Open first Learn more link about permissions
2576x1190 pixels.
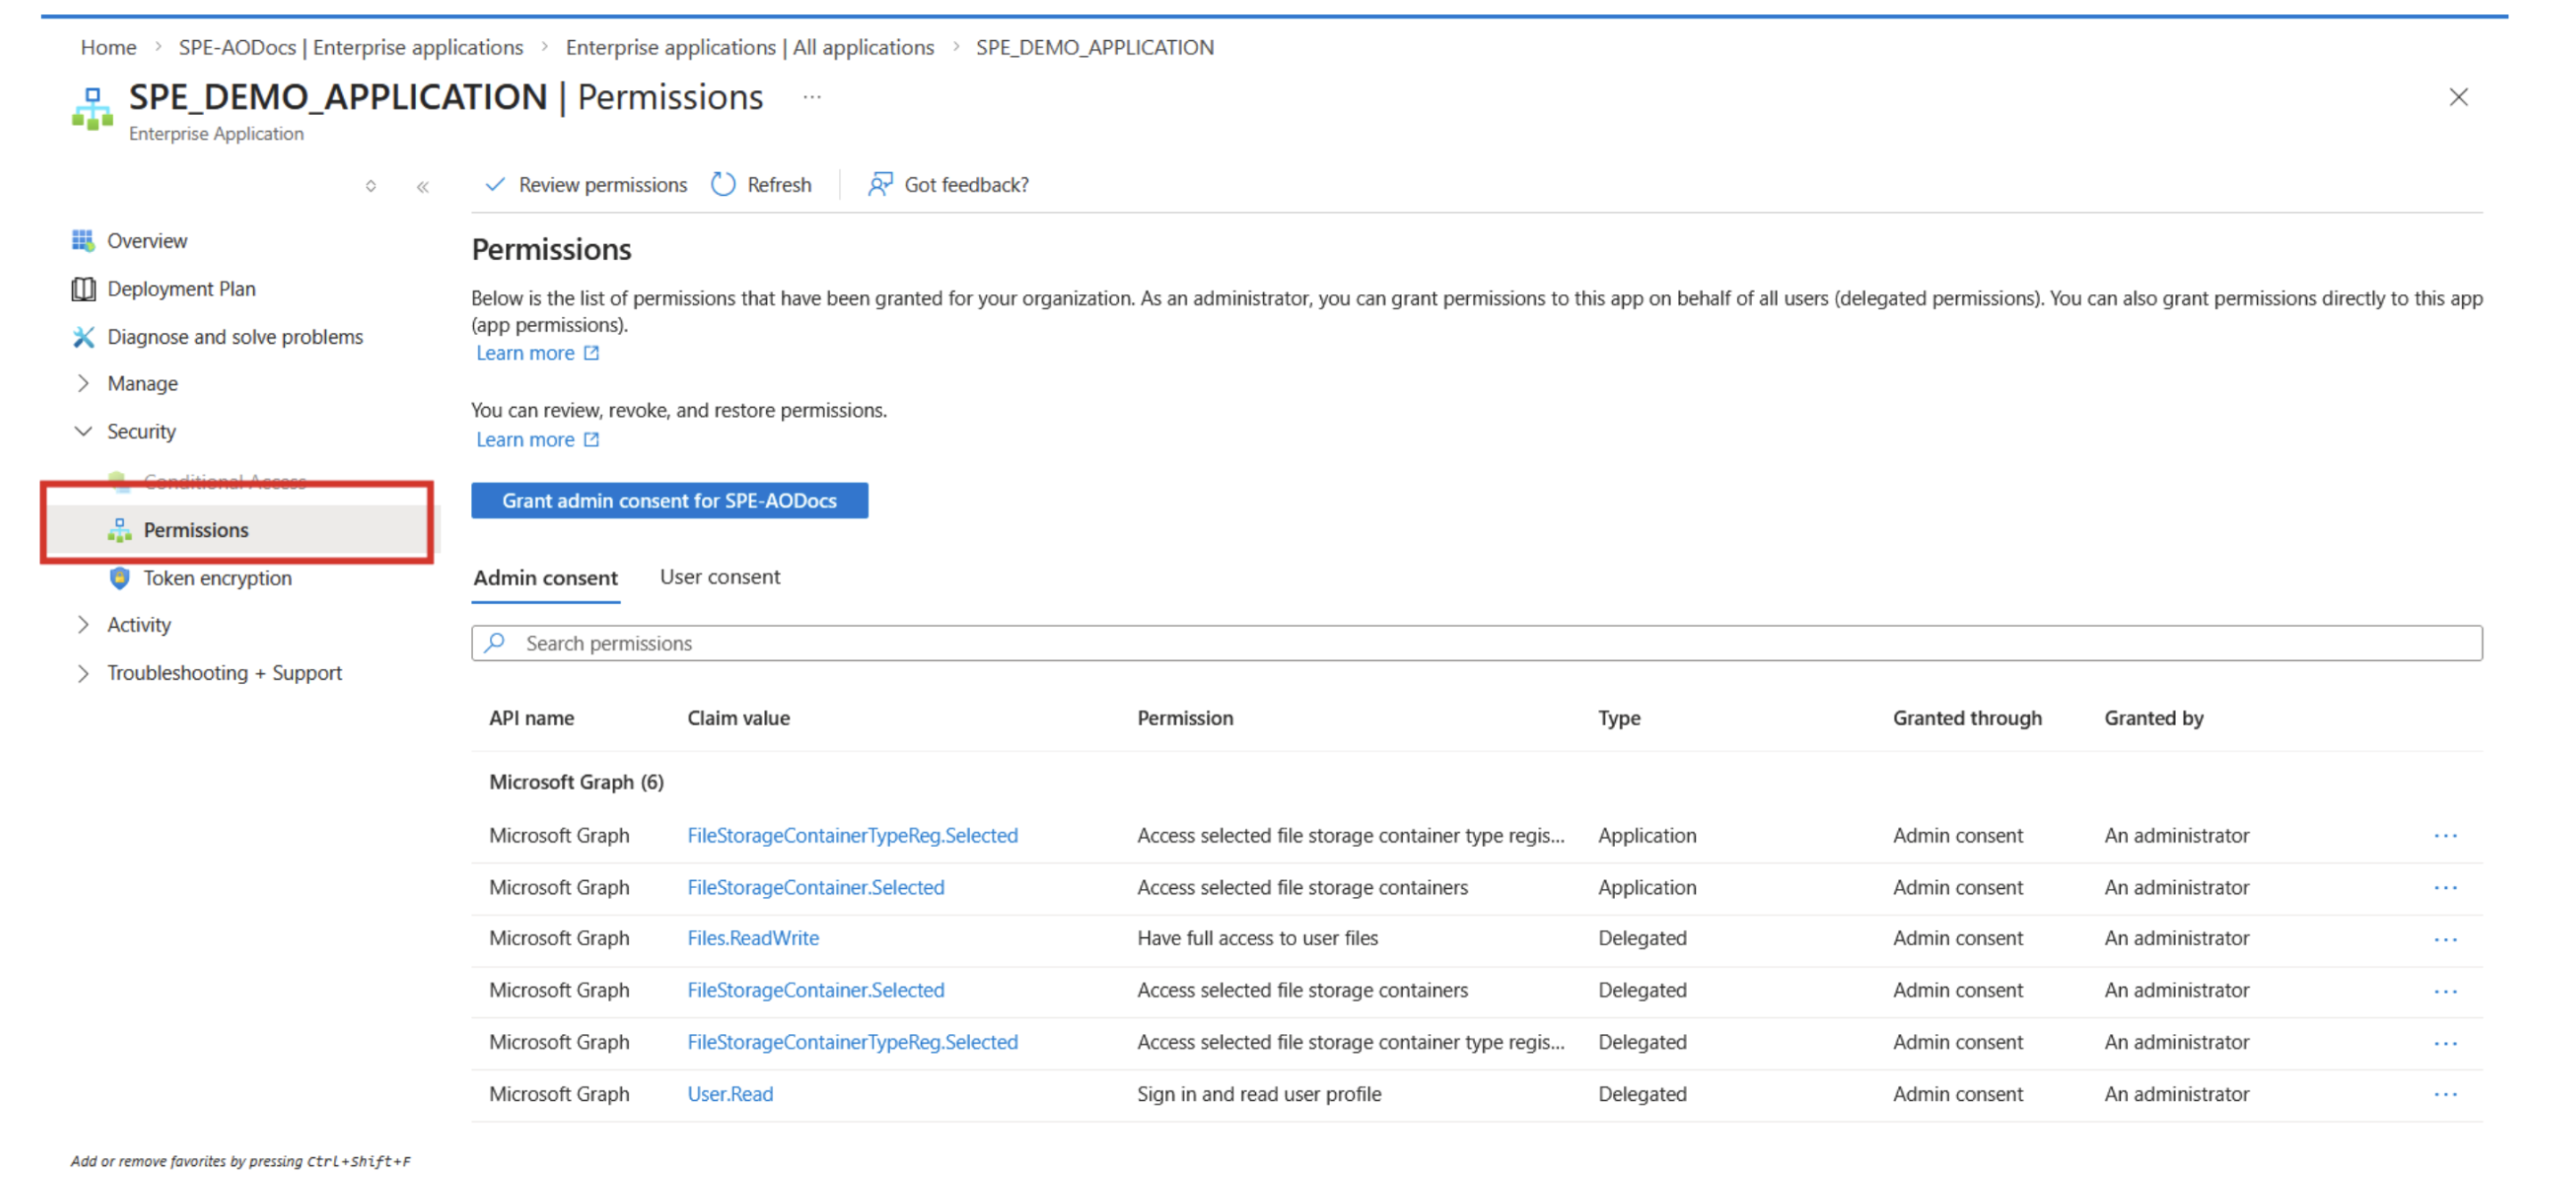(x=526, y=353)
